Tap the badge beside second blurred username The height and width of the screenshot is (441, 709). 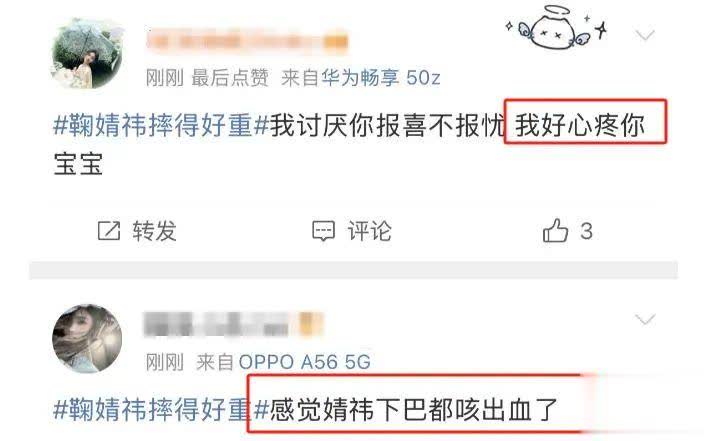click(312, 325)
